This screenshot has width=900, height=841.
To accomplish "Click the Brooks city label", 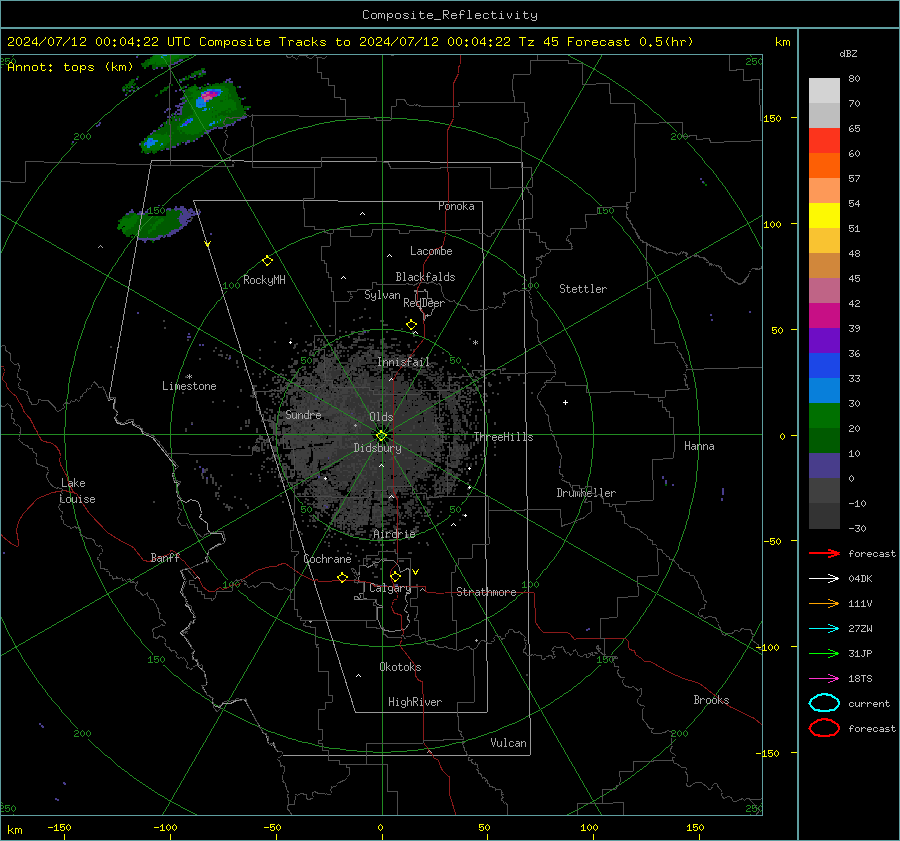I will point(711,700).
